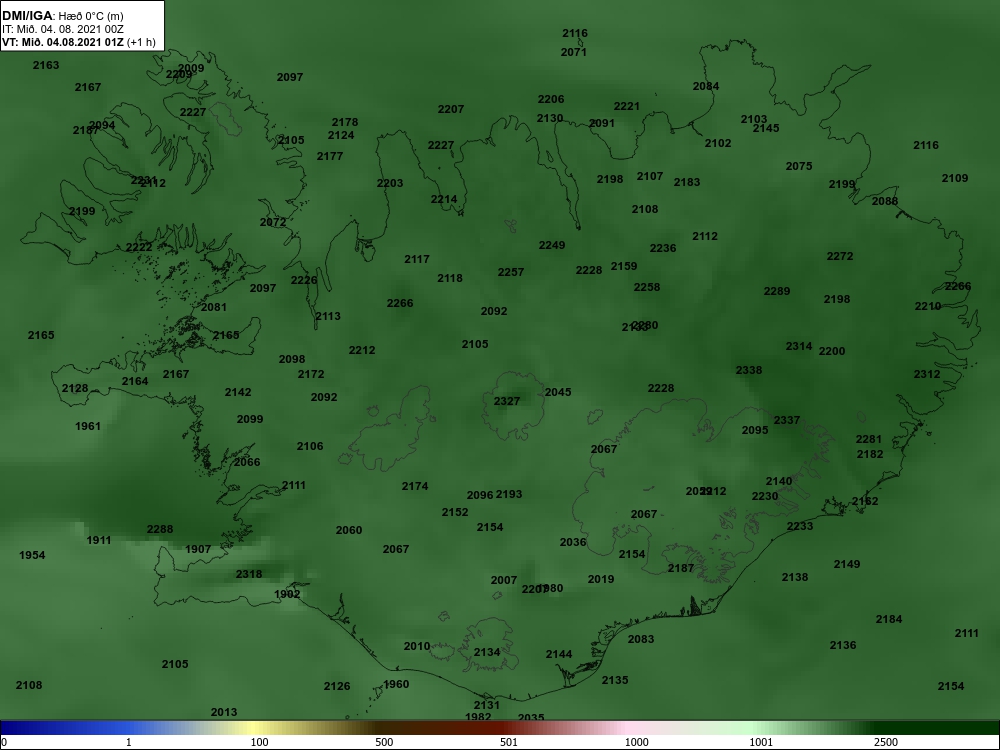Click the map value 2135
The height and width of the screenshot is (750, 1000).
615,680
